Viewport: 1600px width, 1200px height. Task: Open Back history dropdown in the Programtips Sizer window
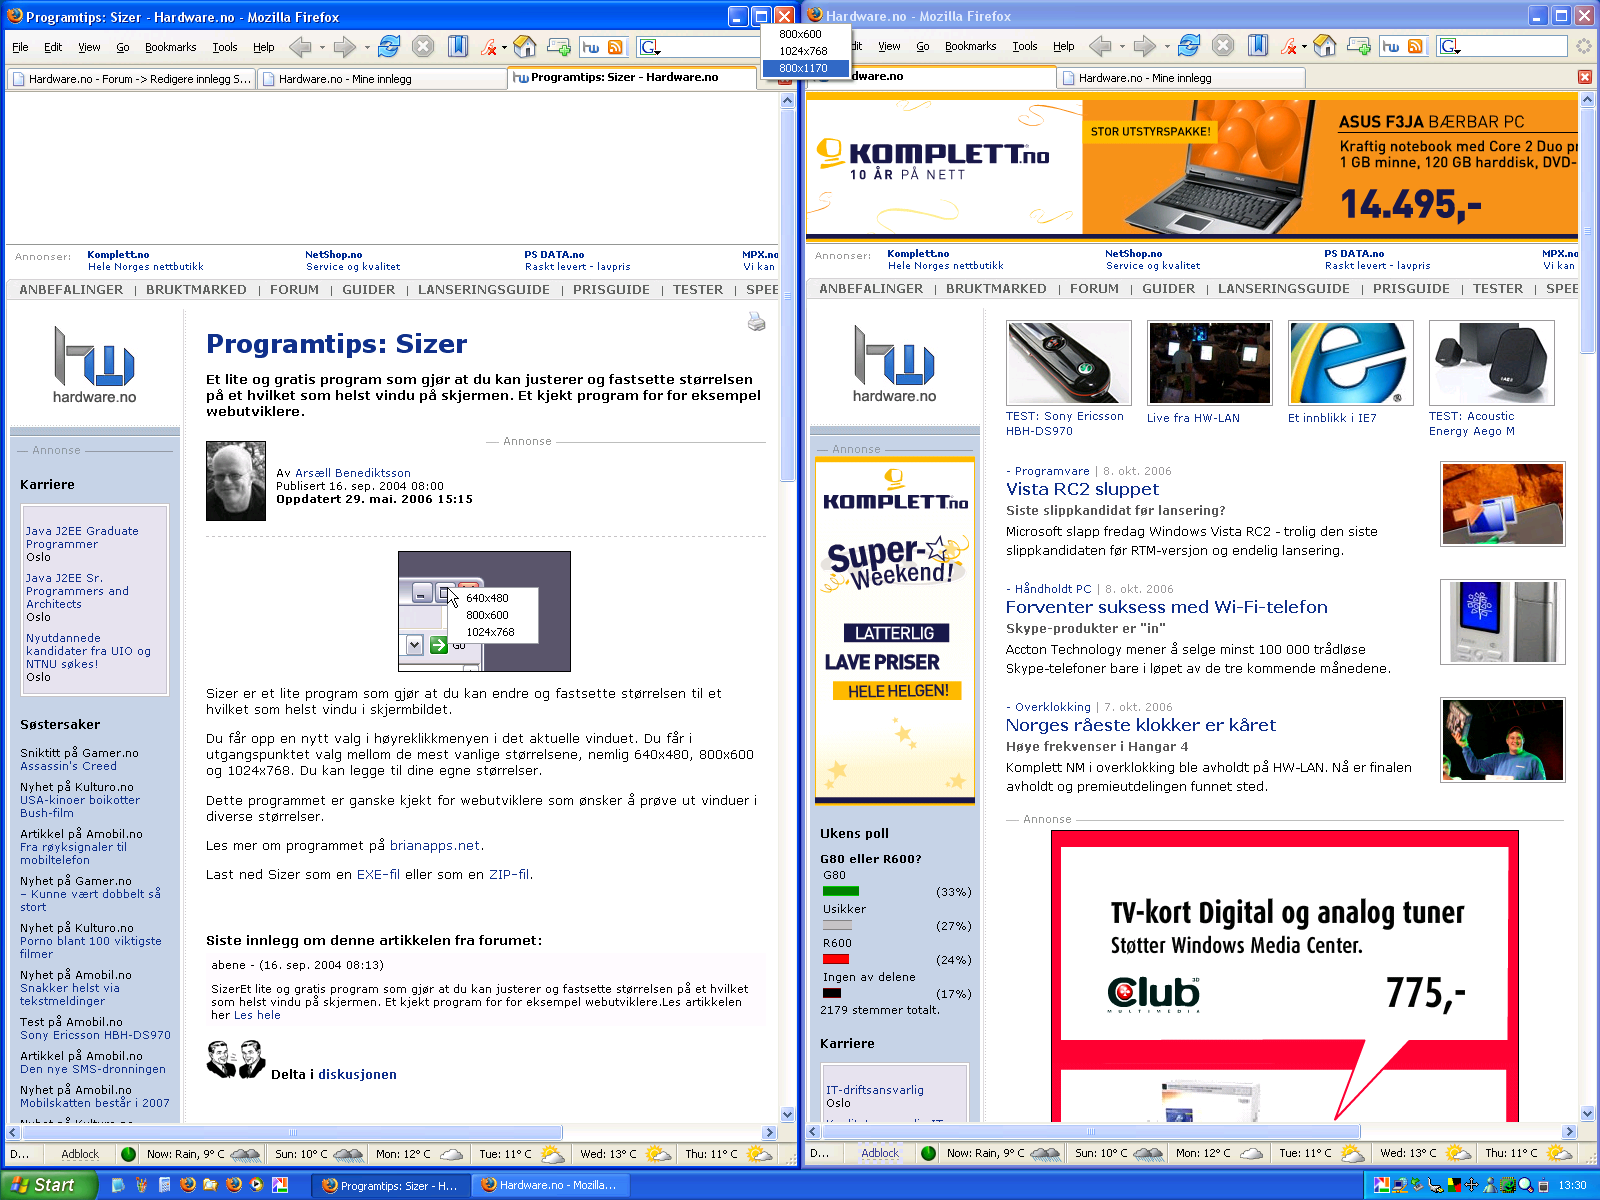[x=322, y=46]
